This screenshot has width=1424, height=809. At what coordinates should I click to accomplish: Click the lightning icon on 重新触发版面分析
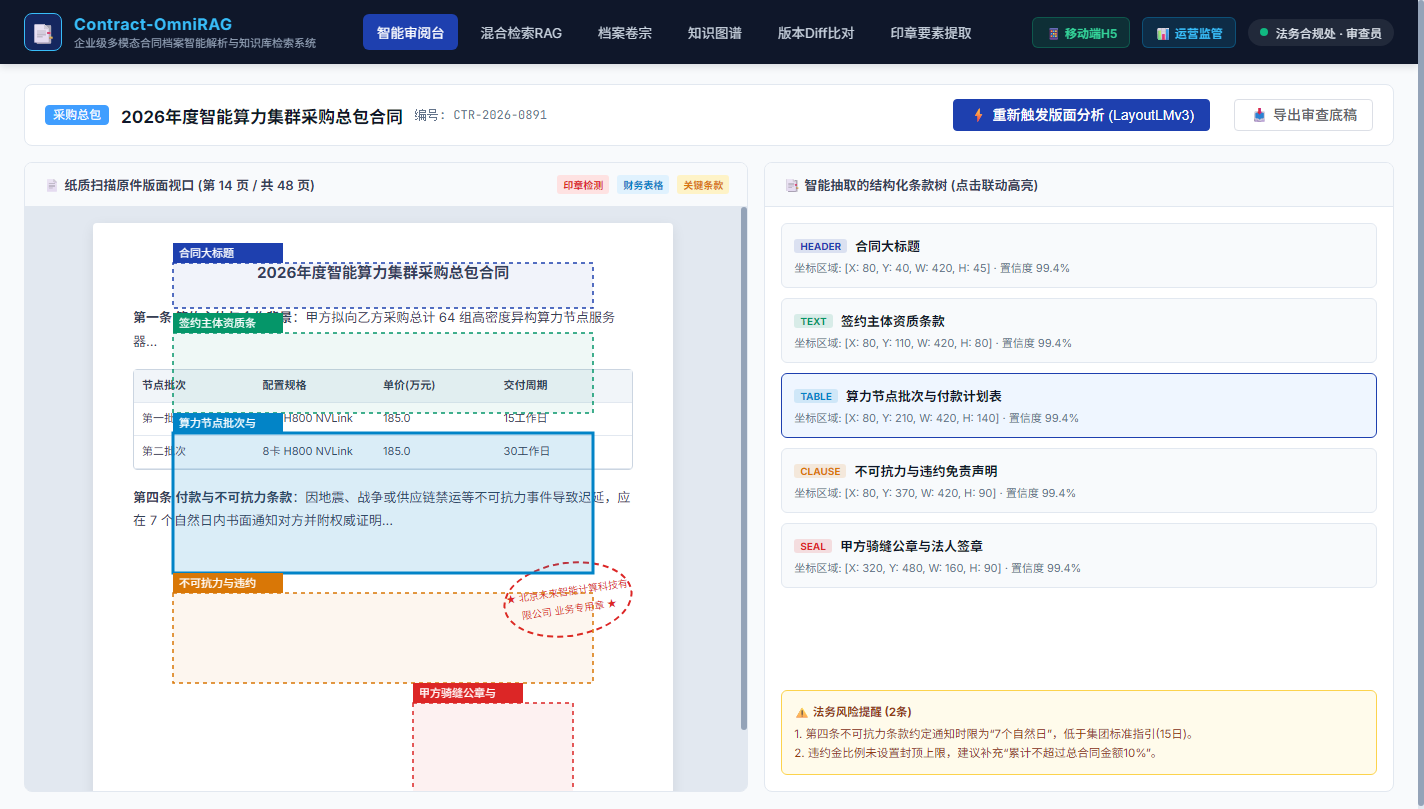(979, 115)
